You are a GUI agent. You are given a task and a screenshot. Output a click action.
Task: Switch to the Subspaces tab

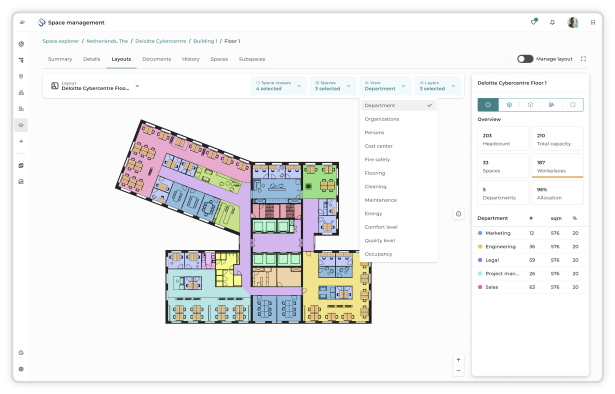[x=252, y=59]
